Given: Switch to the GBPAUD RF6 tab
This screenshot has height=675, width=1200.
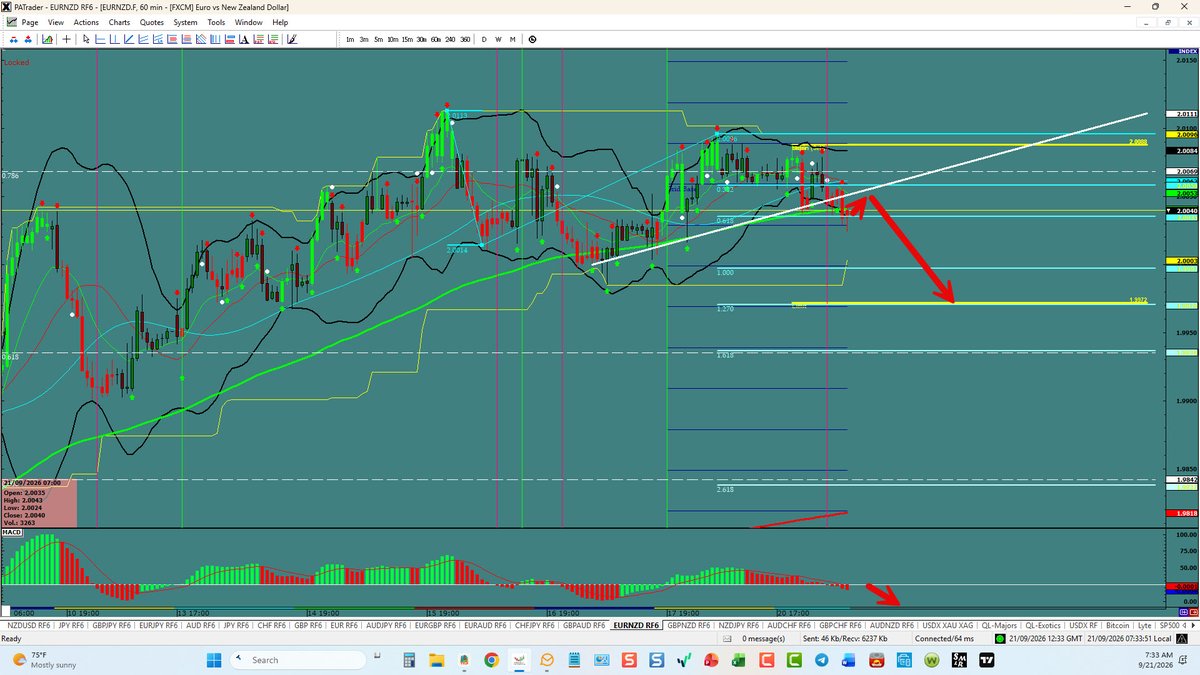Looking at the screenshot, I should [584, 625].
